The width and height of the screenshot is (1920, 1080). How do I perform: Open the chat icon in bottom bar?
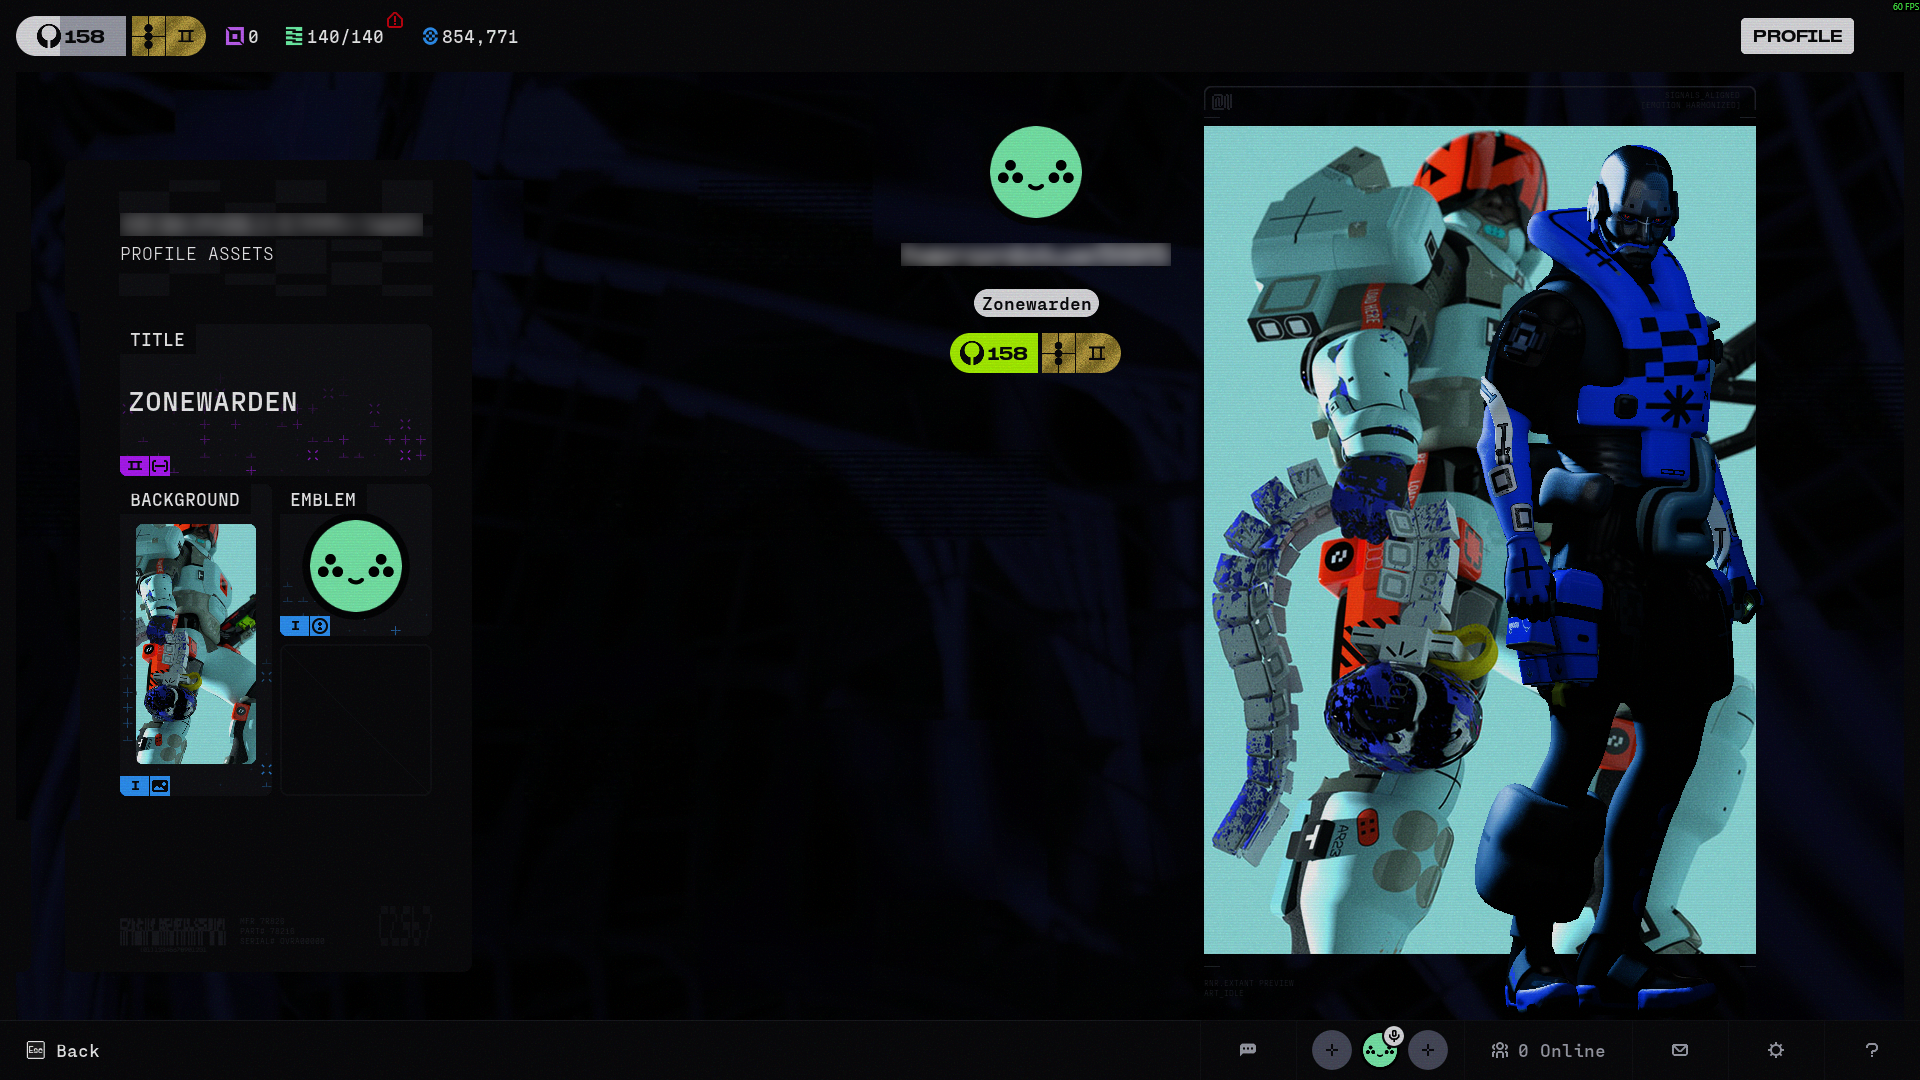(x=1248, y=1050)
